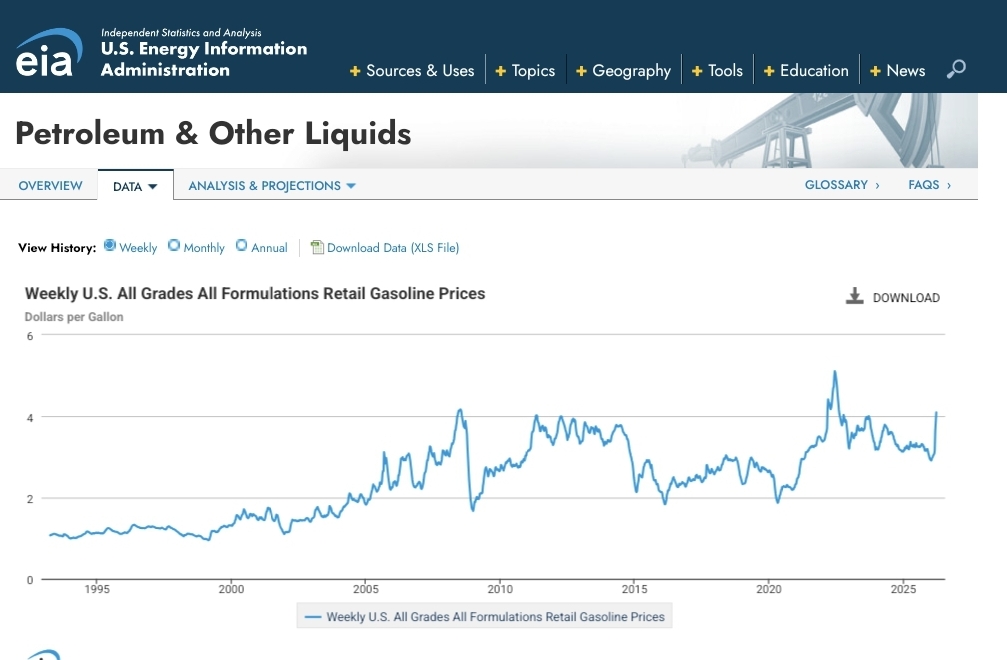Click the 2015 x-axis label
Viewport: 1007px width, 660px height.
[x=635, y=589]
